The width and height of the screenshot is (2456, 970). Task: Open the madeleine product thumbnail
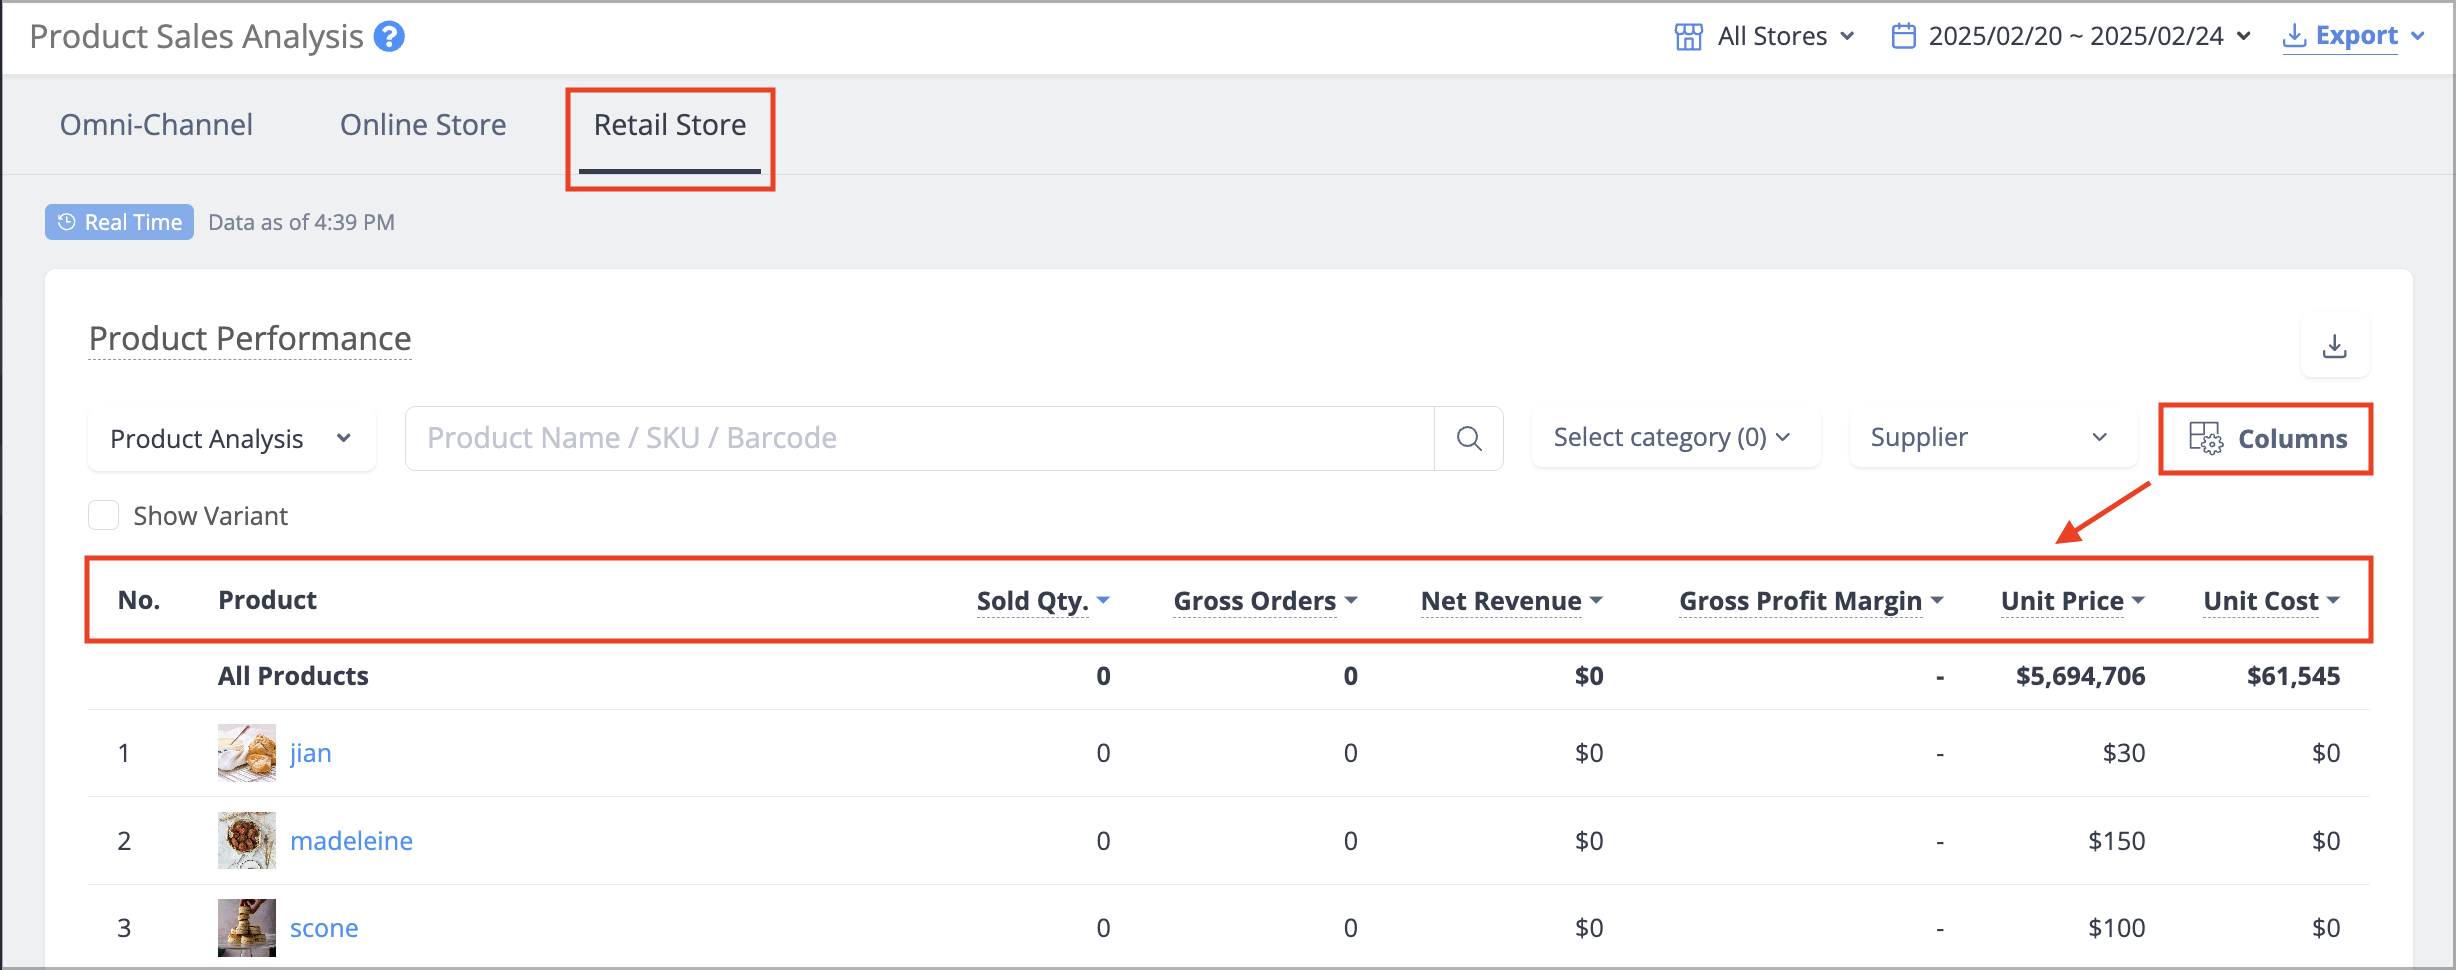pos(247,840)
